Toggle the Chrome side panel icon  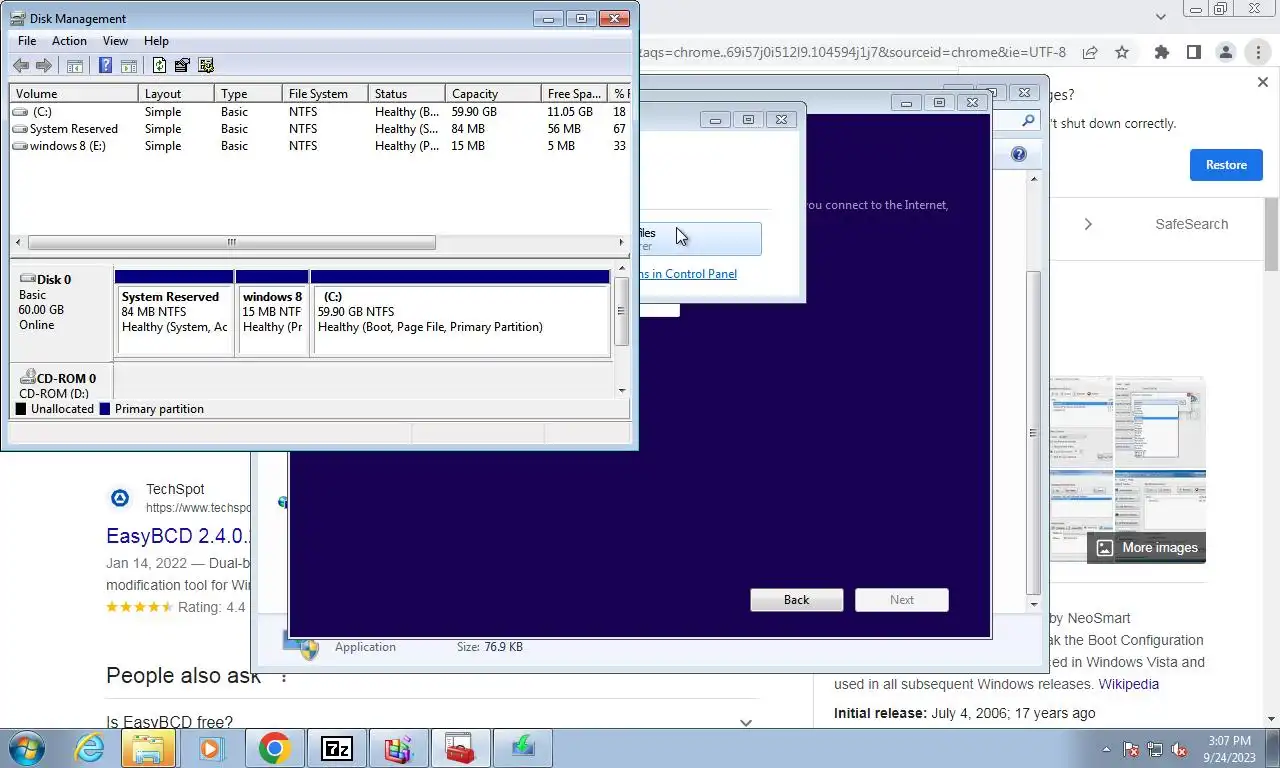[1193, 52]
